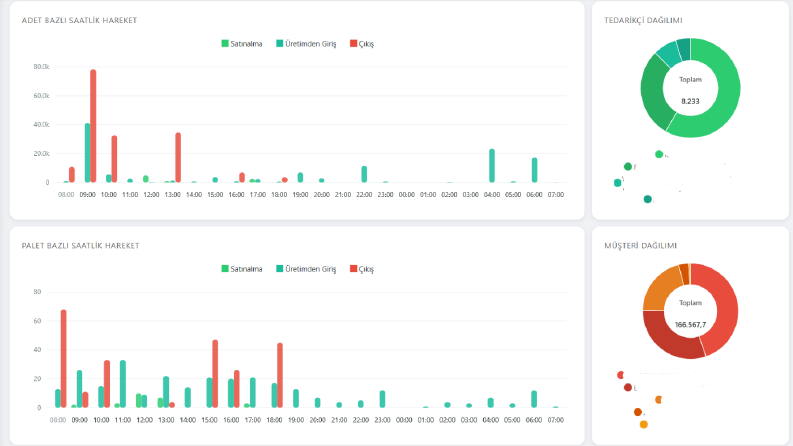This screenshot has width=793, height=446.
Task: Click the red 18:00 Çıkış bar in Palet chart
Action: coord(280,375)
